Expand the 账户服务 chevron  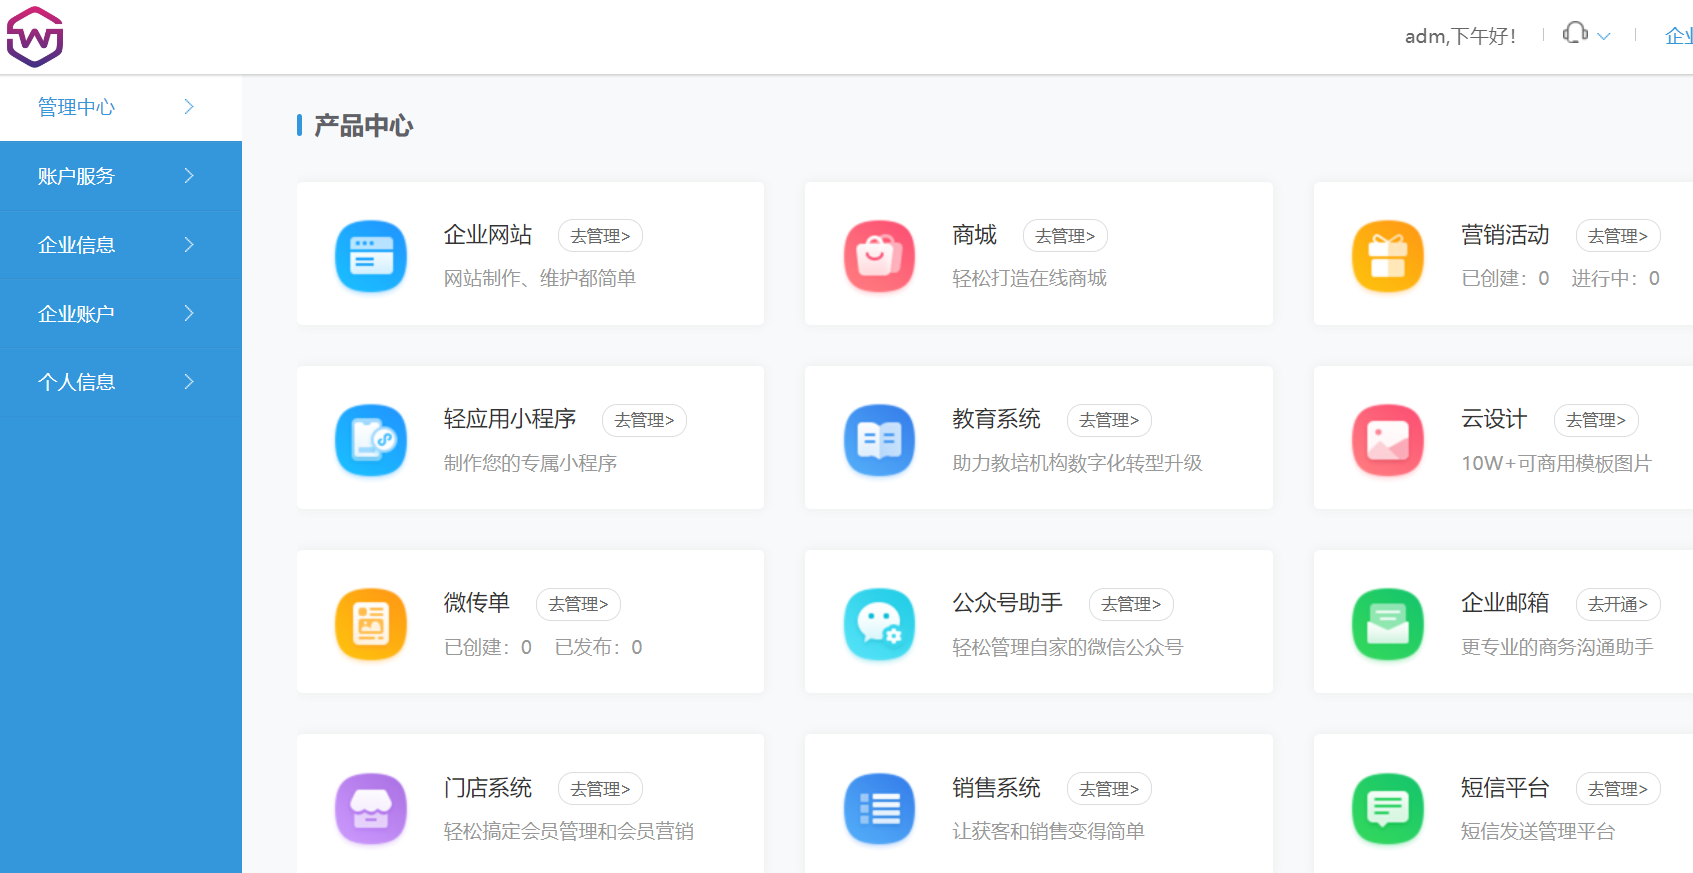click(x=189, y=175)
